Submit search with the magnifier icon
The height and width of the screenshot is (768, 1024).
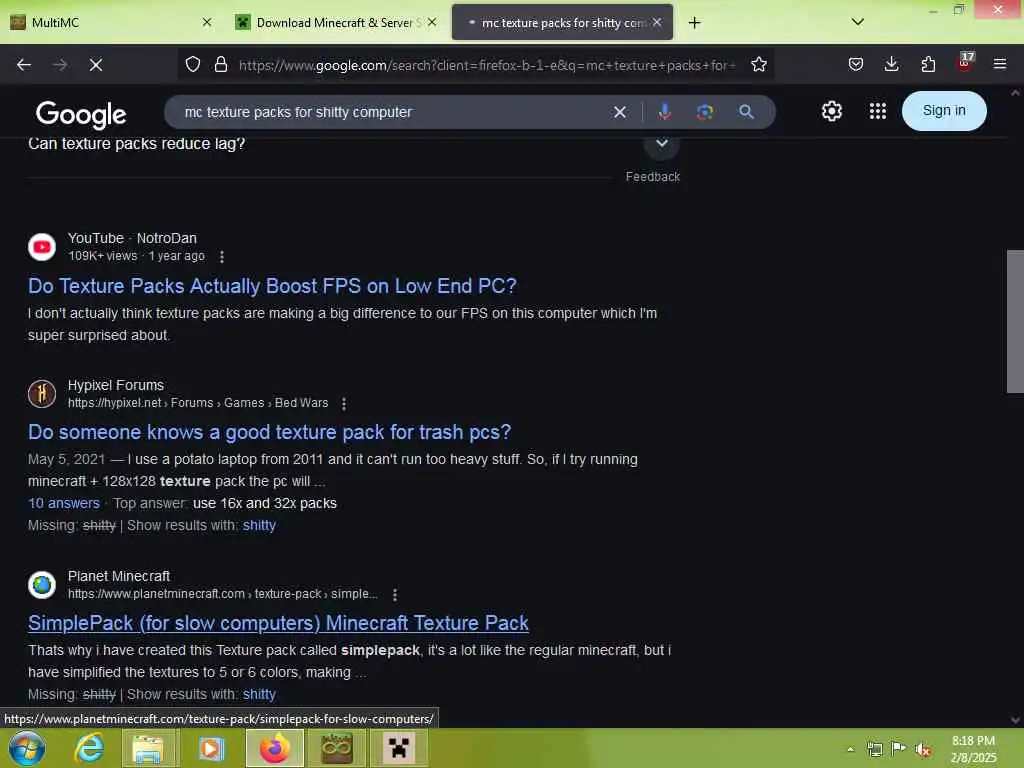(746, 112)
